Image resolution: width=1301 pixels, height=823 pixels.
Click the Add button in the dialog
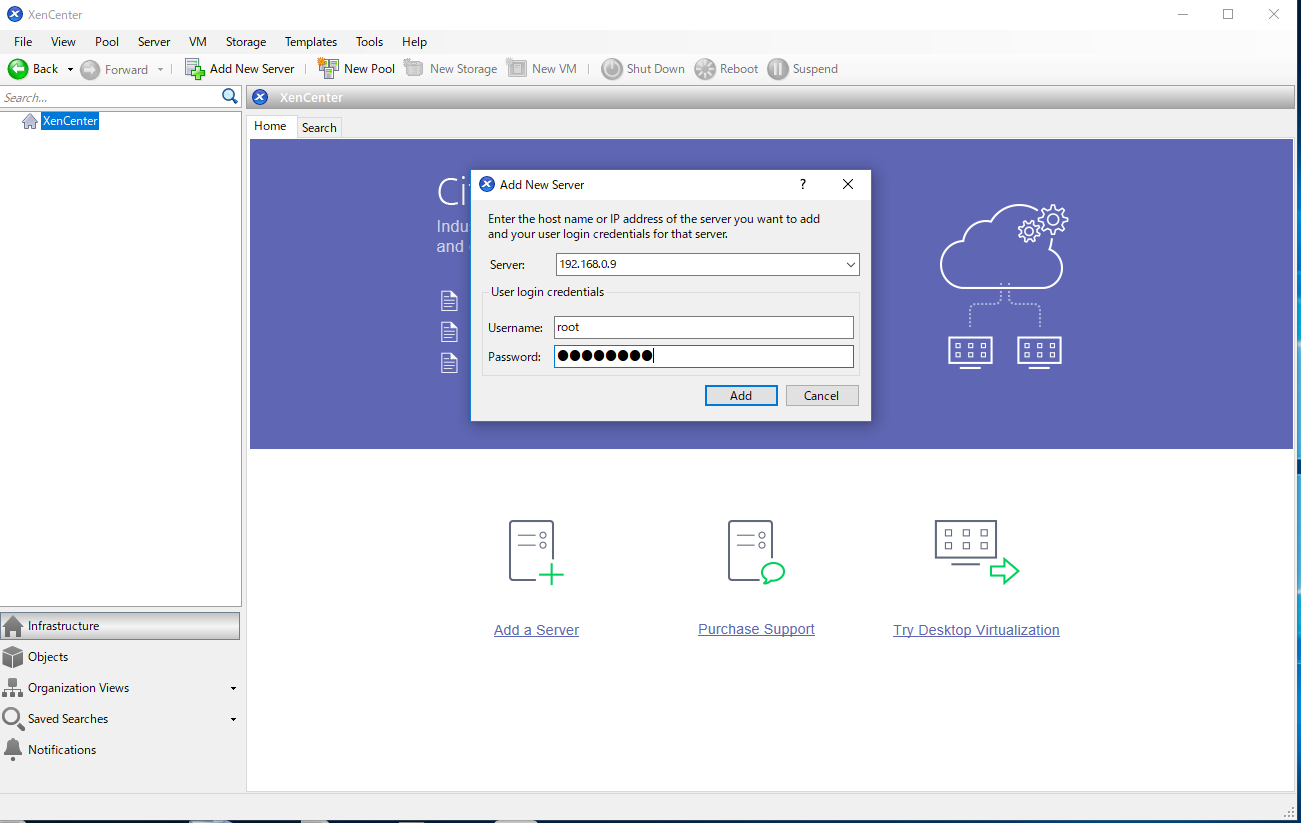tap(740, 395)
